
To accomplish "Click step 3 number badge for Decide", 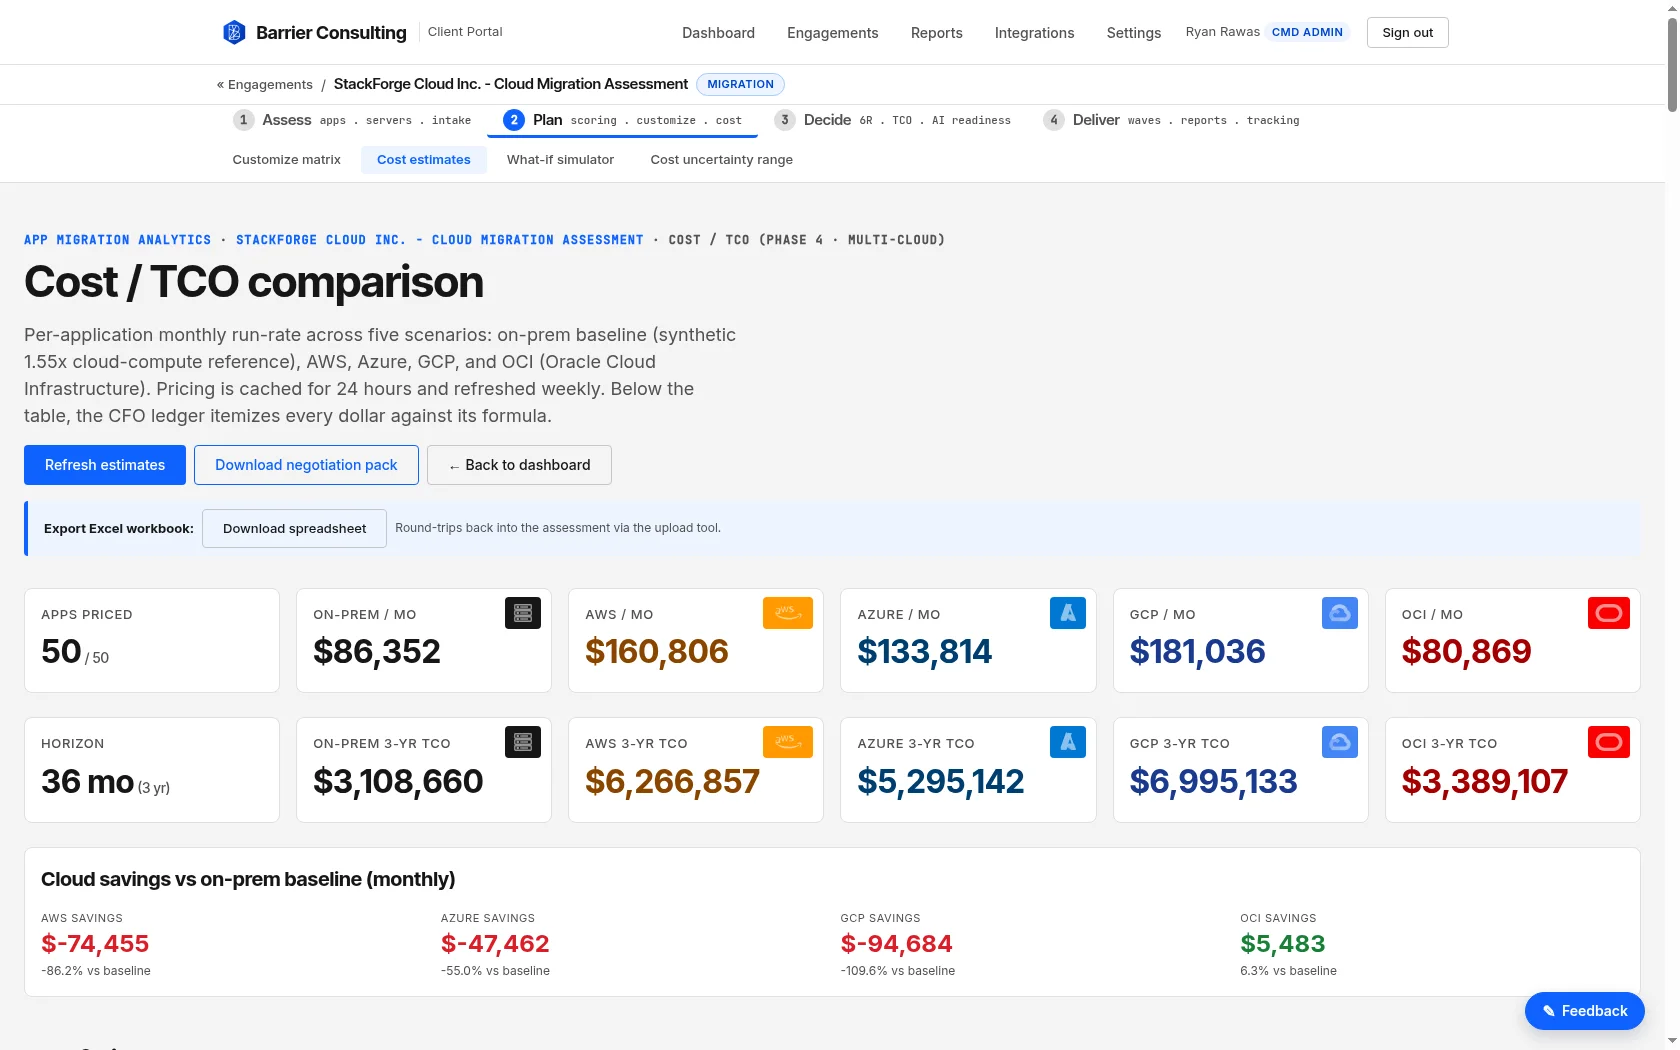I will pos(785,120).
